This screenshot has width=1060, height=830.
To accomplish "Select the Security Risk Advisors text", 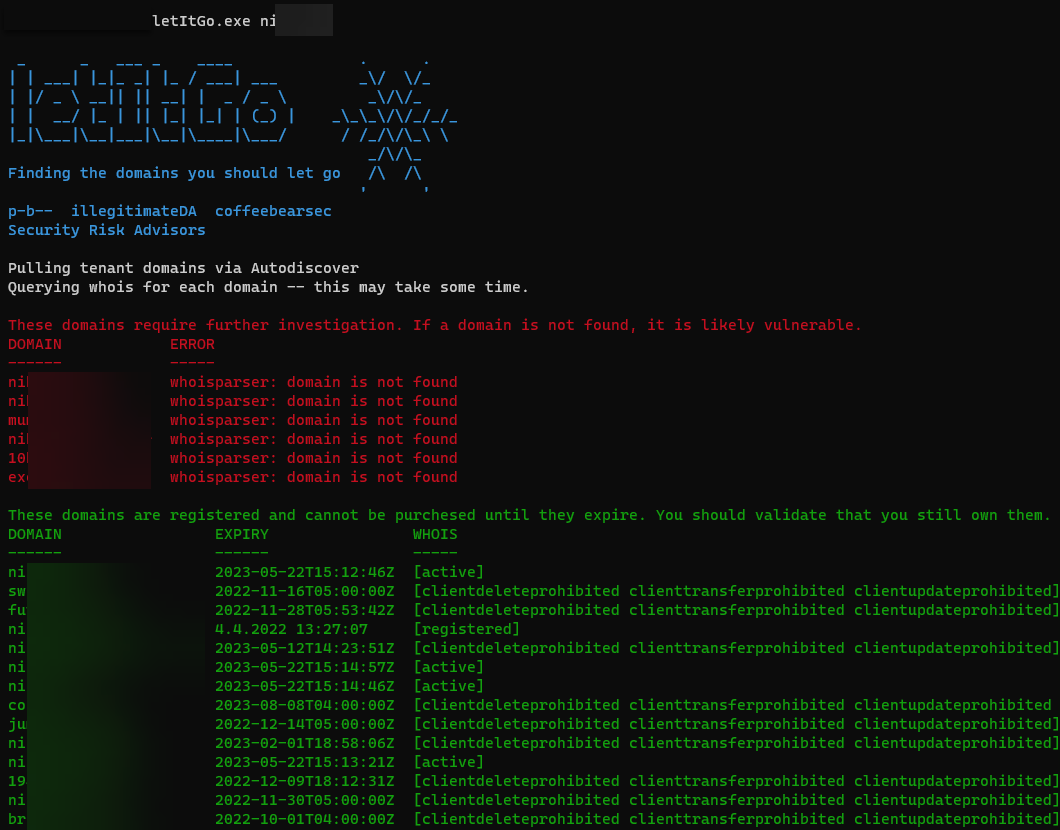I will click(107, 230).
